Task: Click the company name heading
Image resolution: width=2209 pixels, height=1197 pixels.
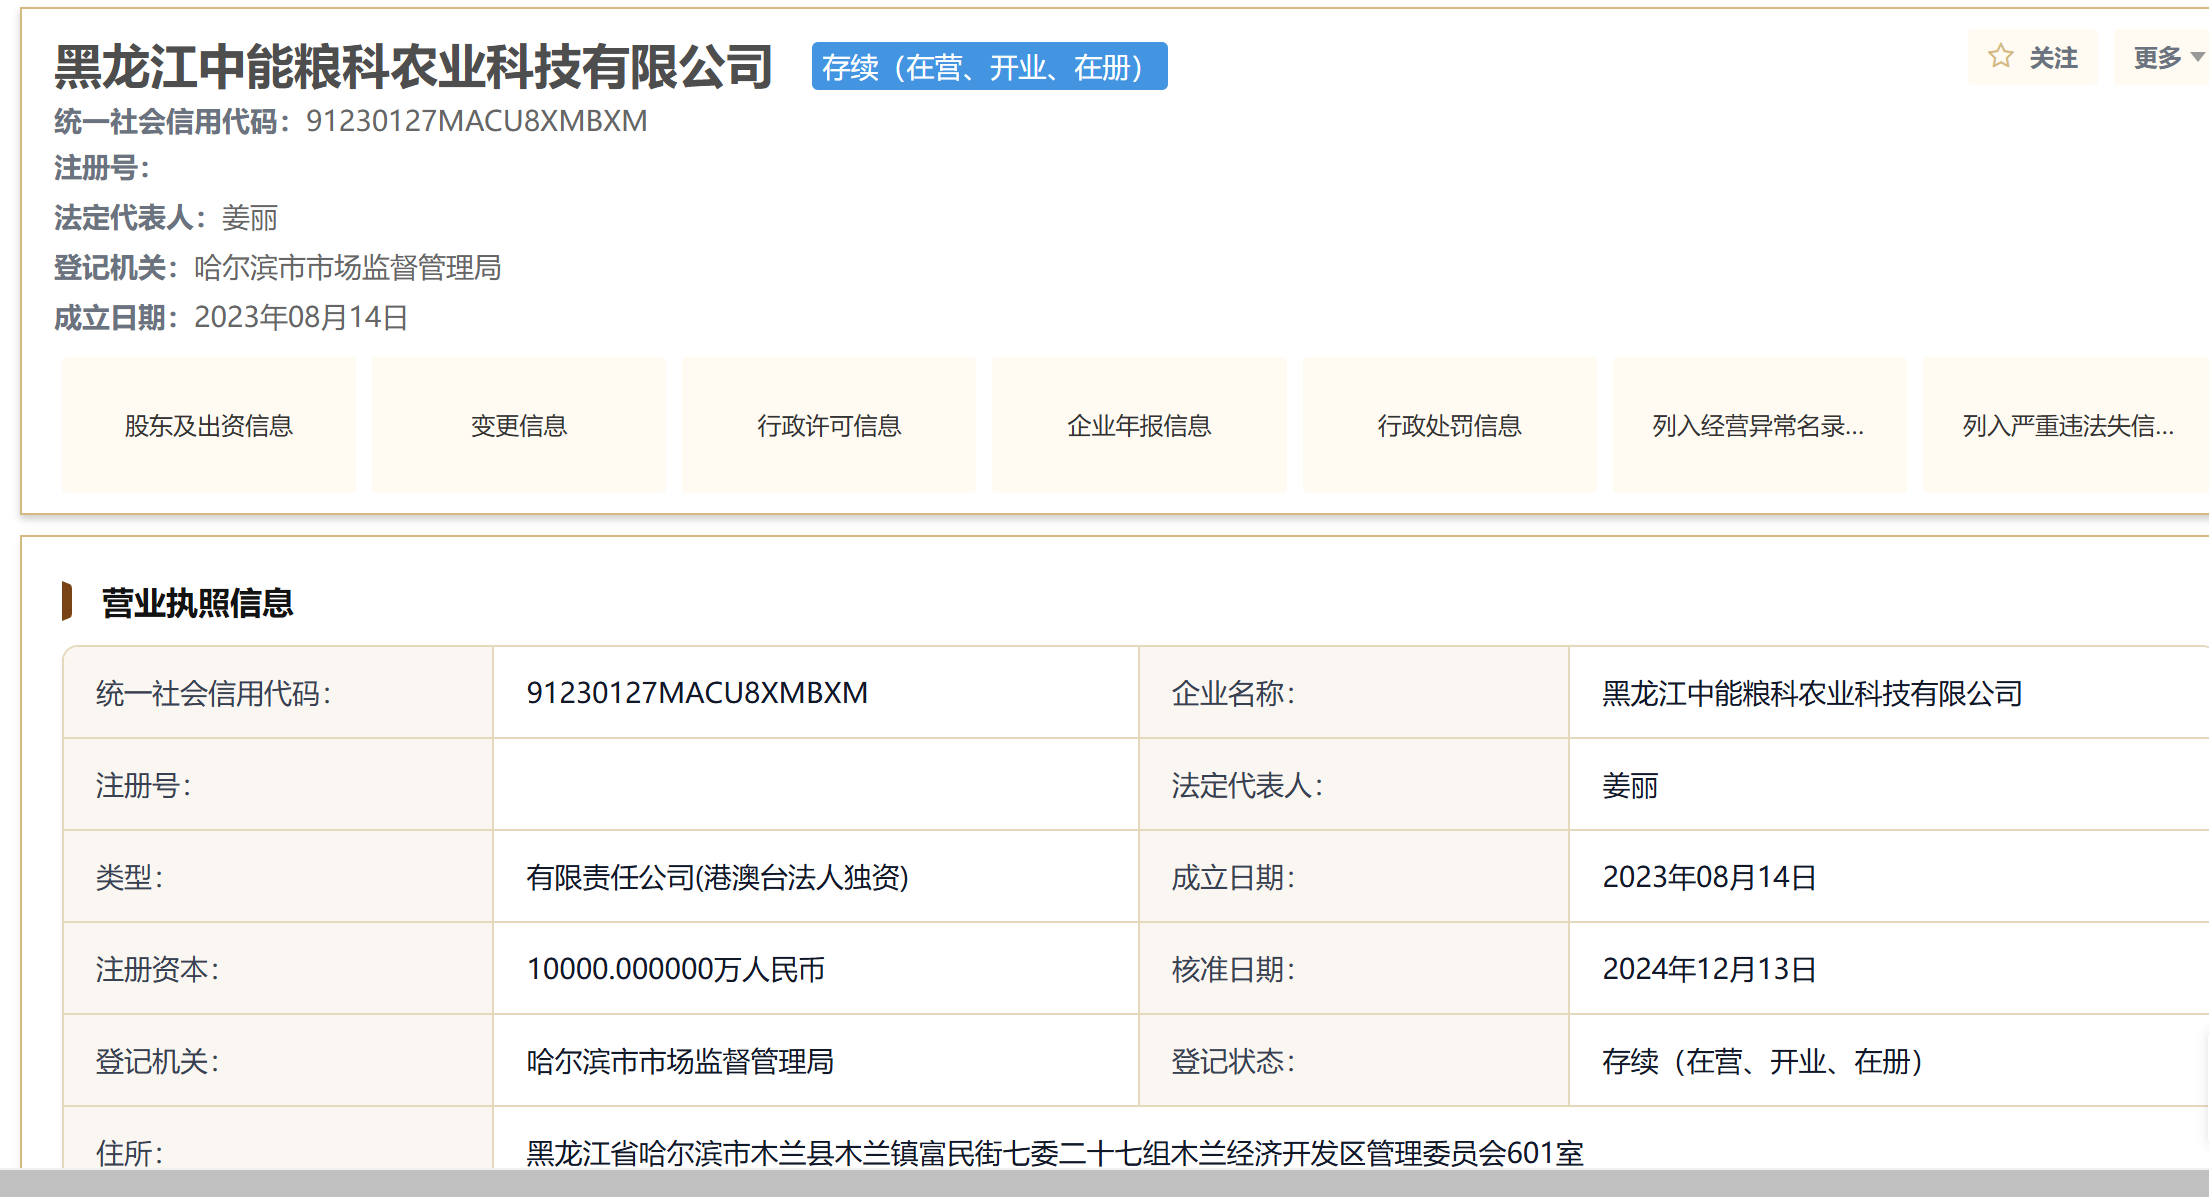Action: click(413, 67)
